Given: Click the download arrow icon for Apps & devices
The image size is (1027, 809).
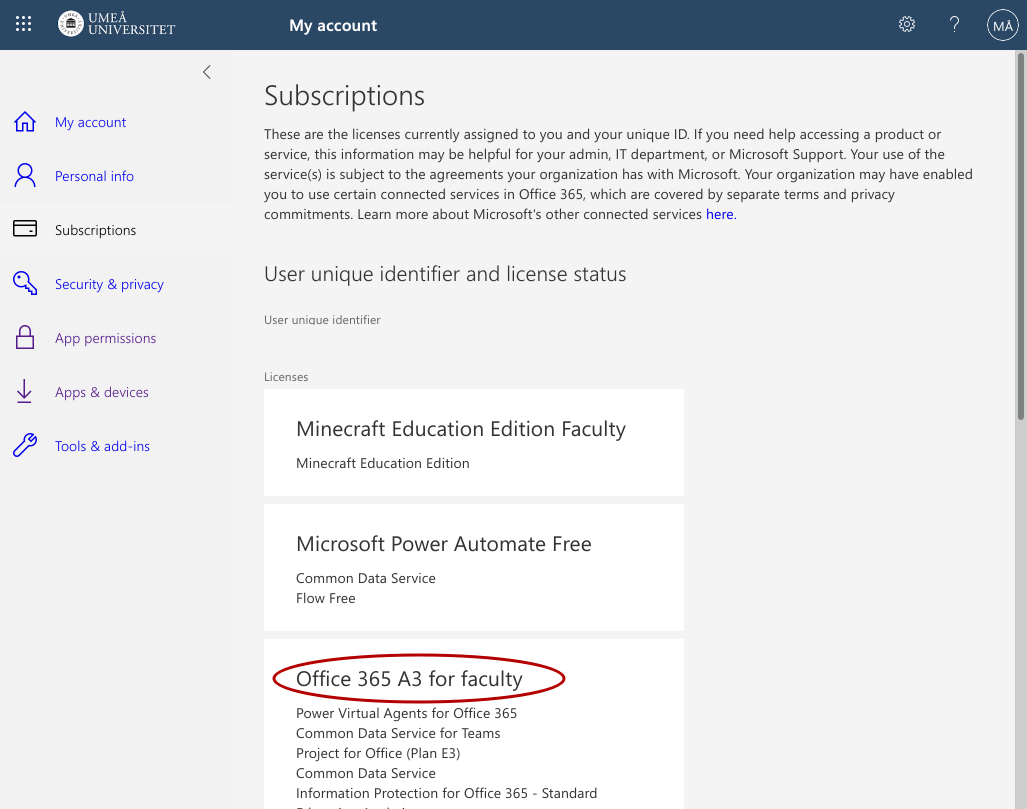Looking at the screenshot, I should 24,391.
